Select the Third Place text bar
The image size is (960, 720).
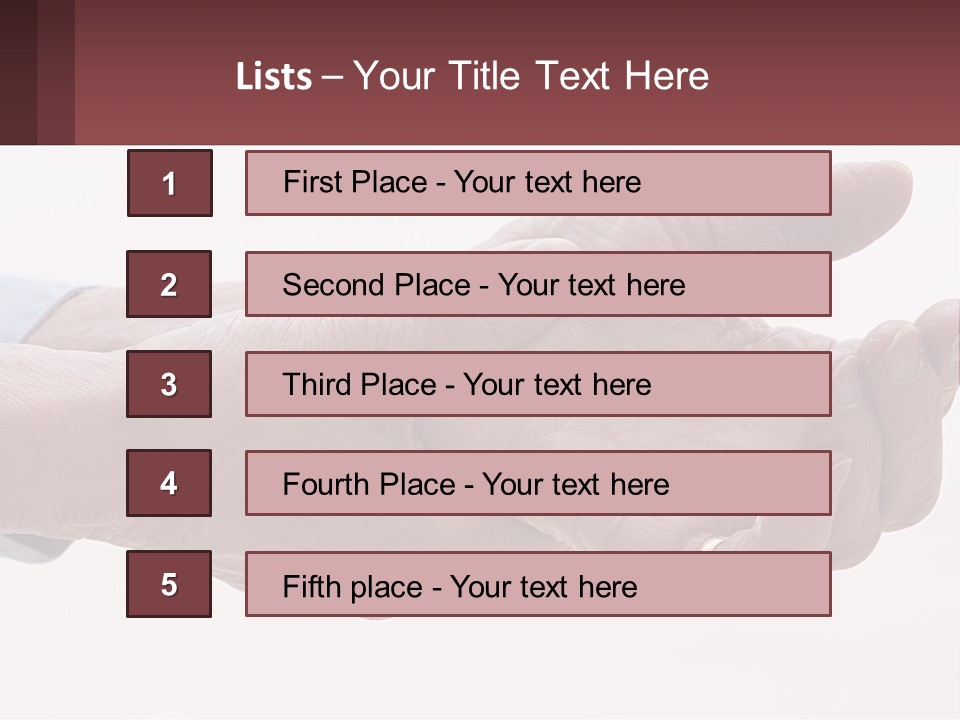538,384
